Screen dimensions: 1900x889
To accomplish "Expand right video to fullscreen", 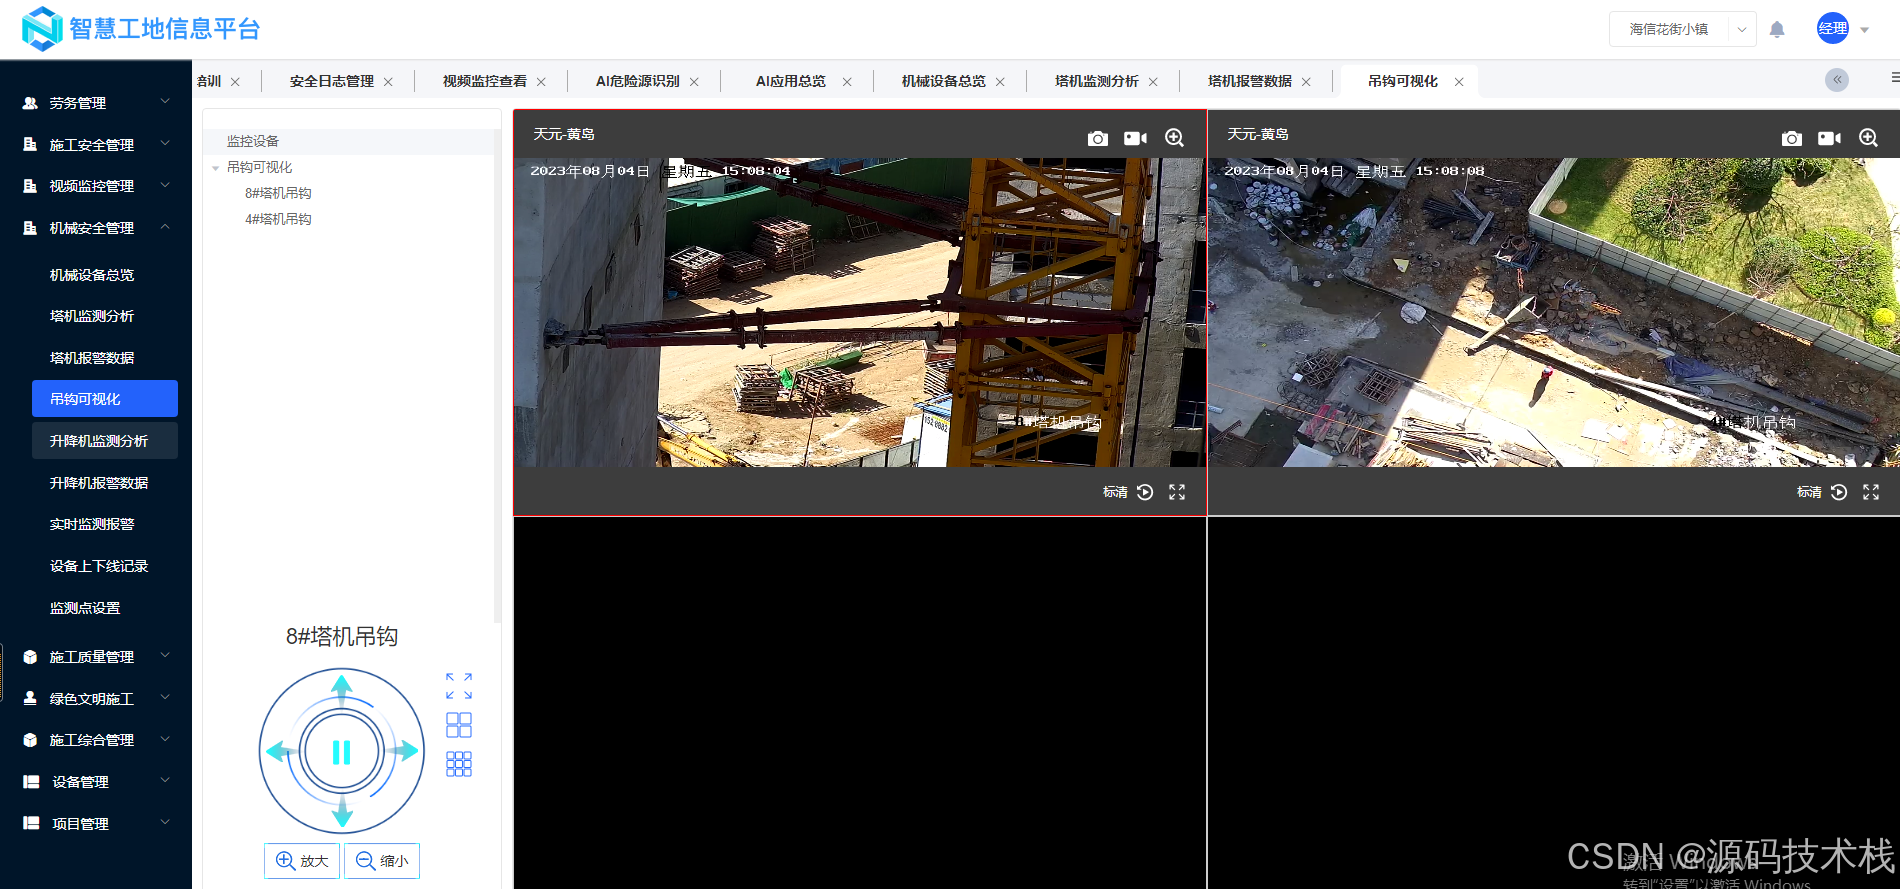I will click(1871, 492).
